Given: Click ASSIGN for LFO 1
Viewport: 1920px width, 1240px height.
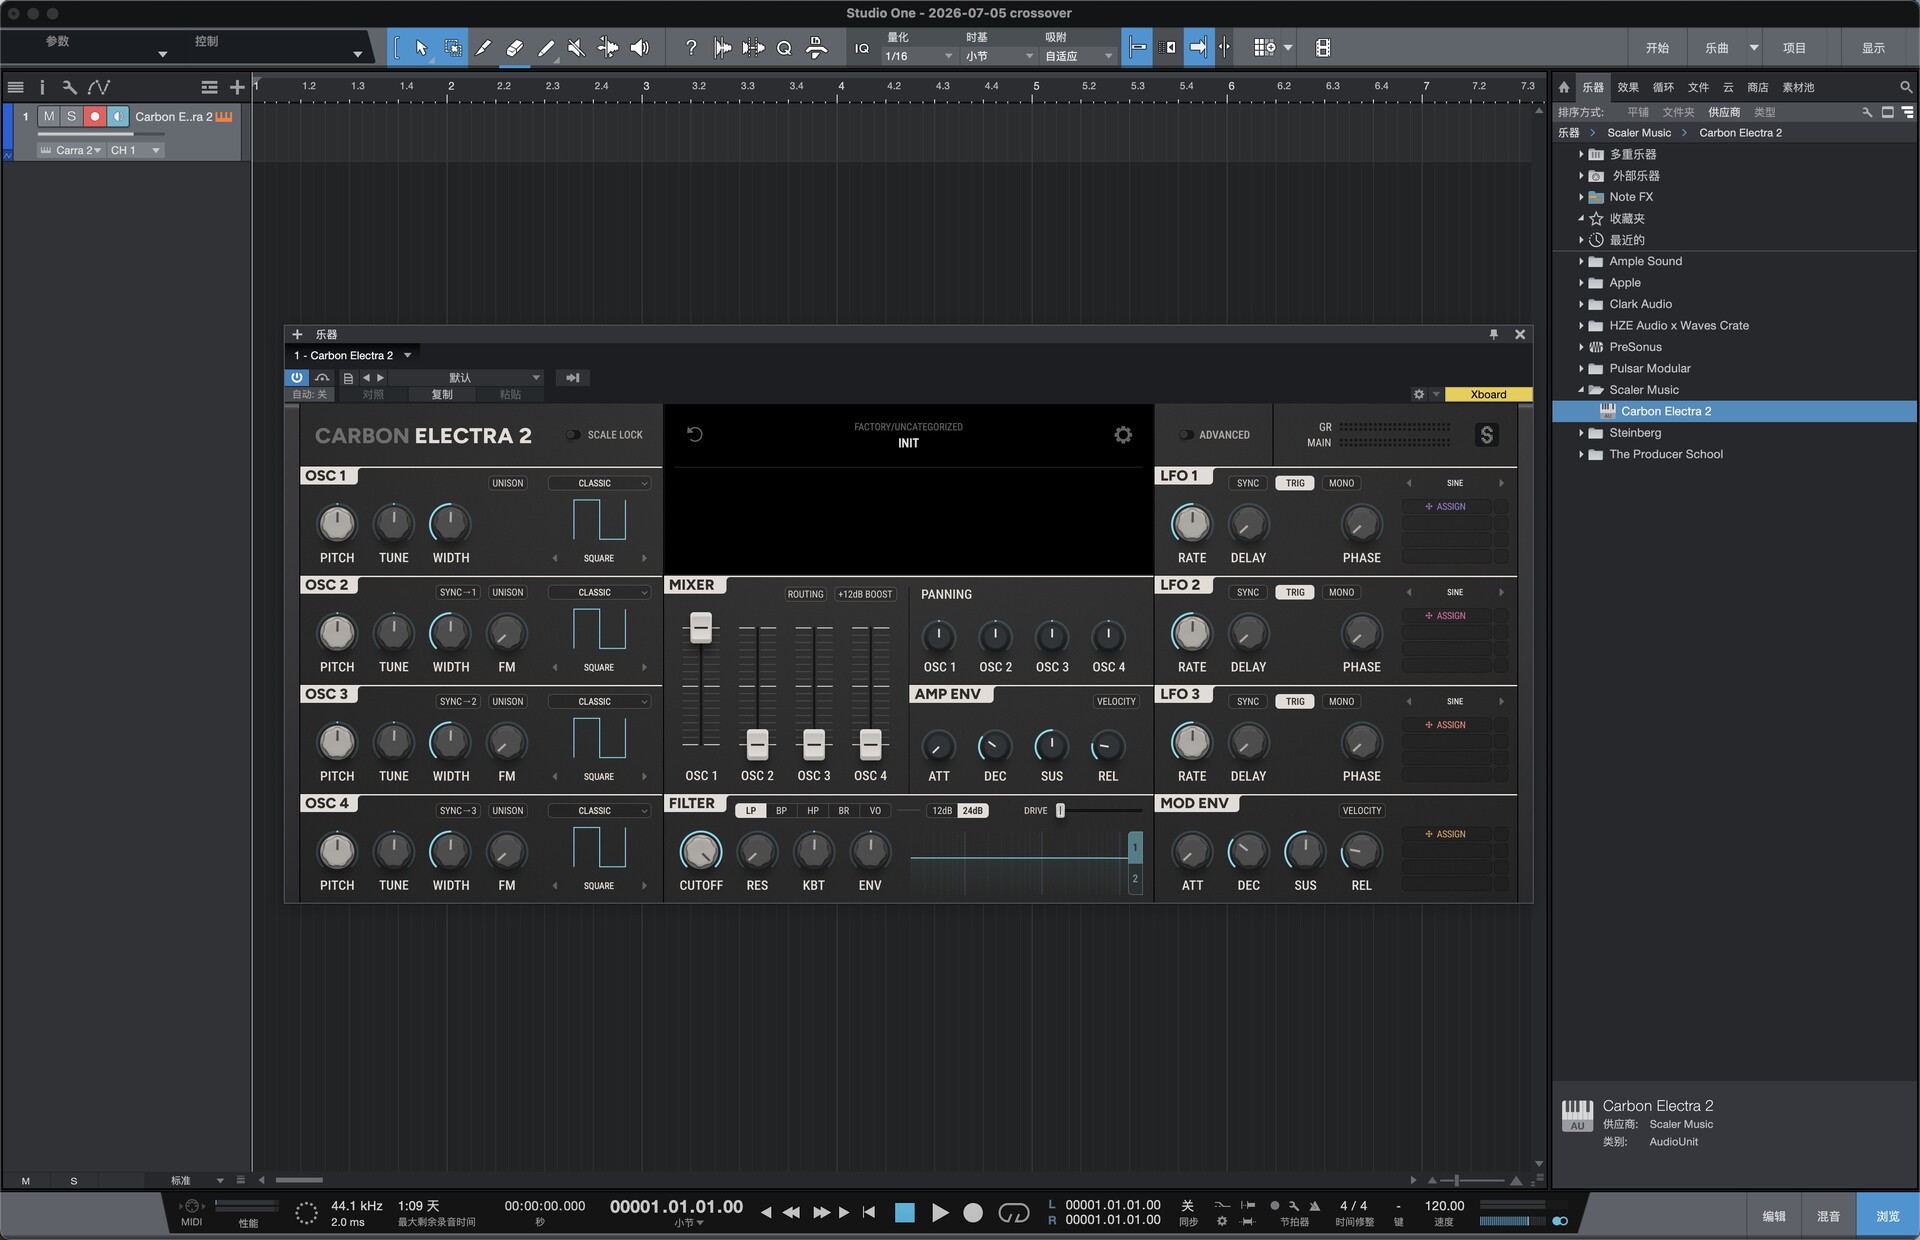Looking at the screenshot, I should 1446,507.
